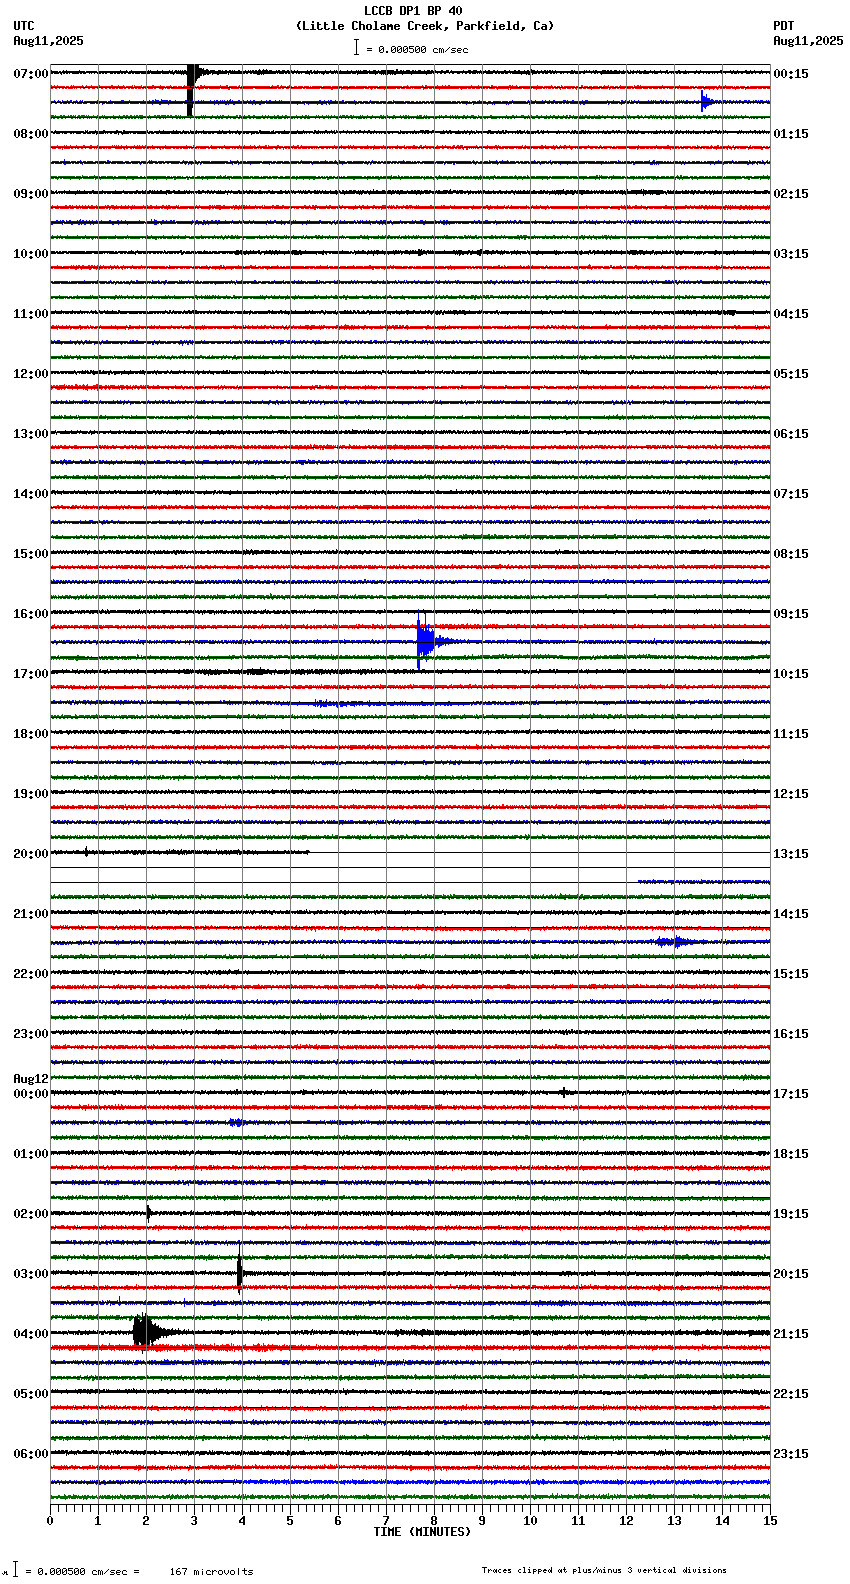This screenshot has height=1584, width=850.
Task: Click the 06:00 UTC time label
Action: (31, 1454)
